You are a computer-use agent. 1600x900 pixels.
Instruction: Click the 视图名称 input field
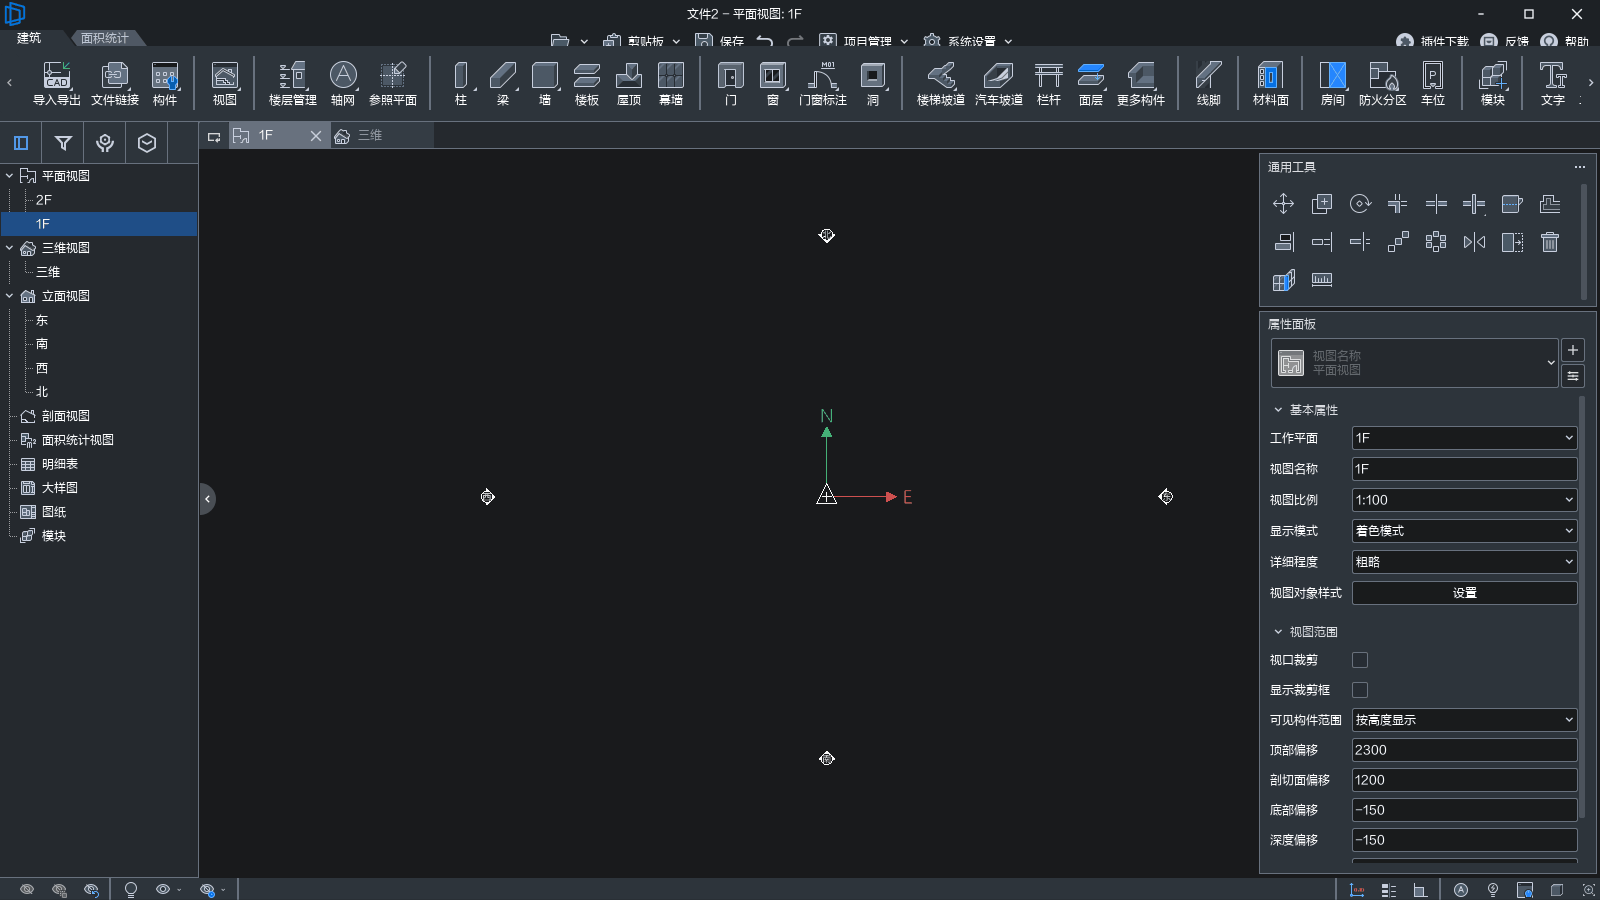[1464, 469]
